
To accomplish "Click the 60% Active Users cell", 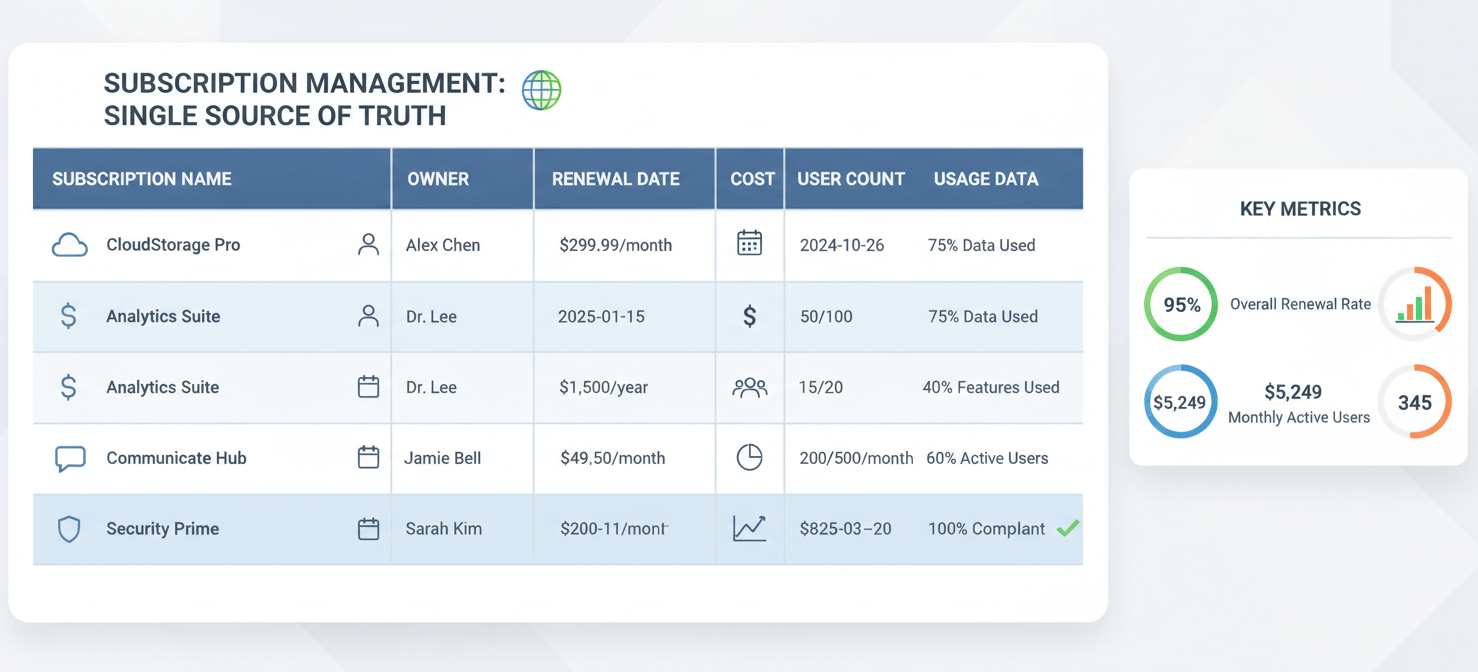I will [988, 458].
